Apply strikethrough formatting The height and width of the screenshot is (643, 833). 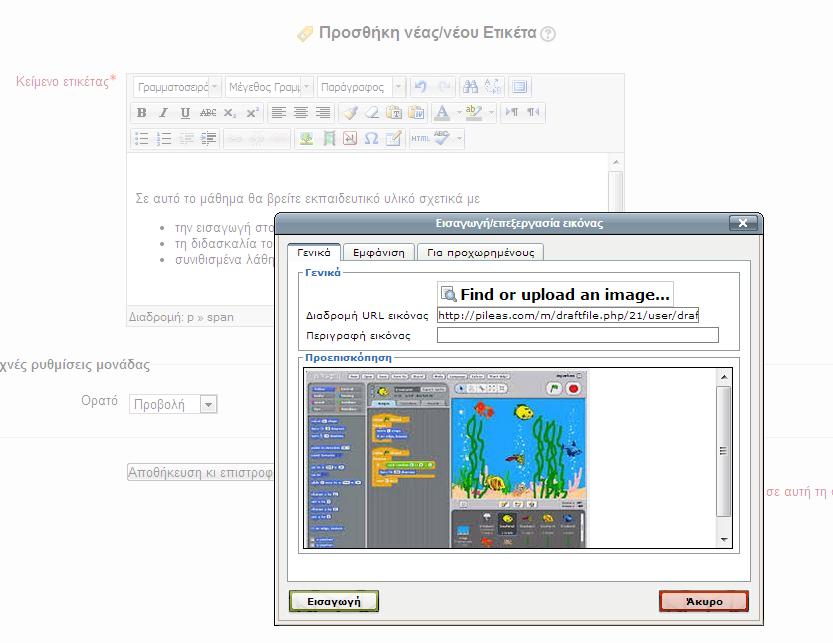208,113
